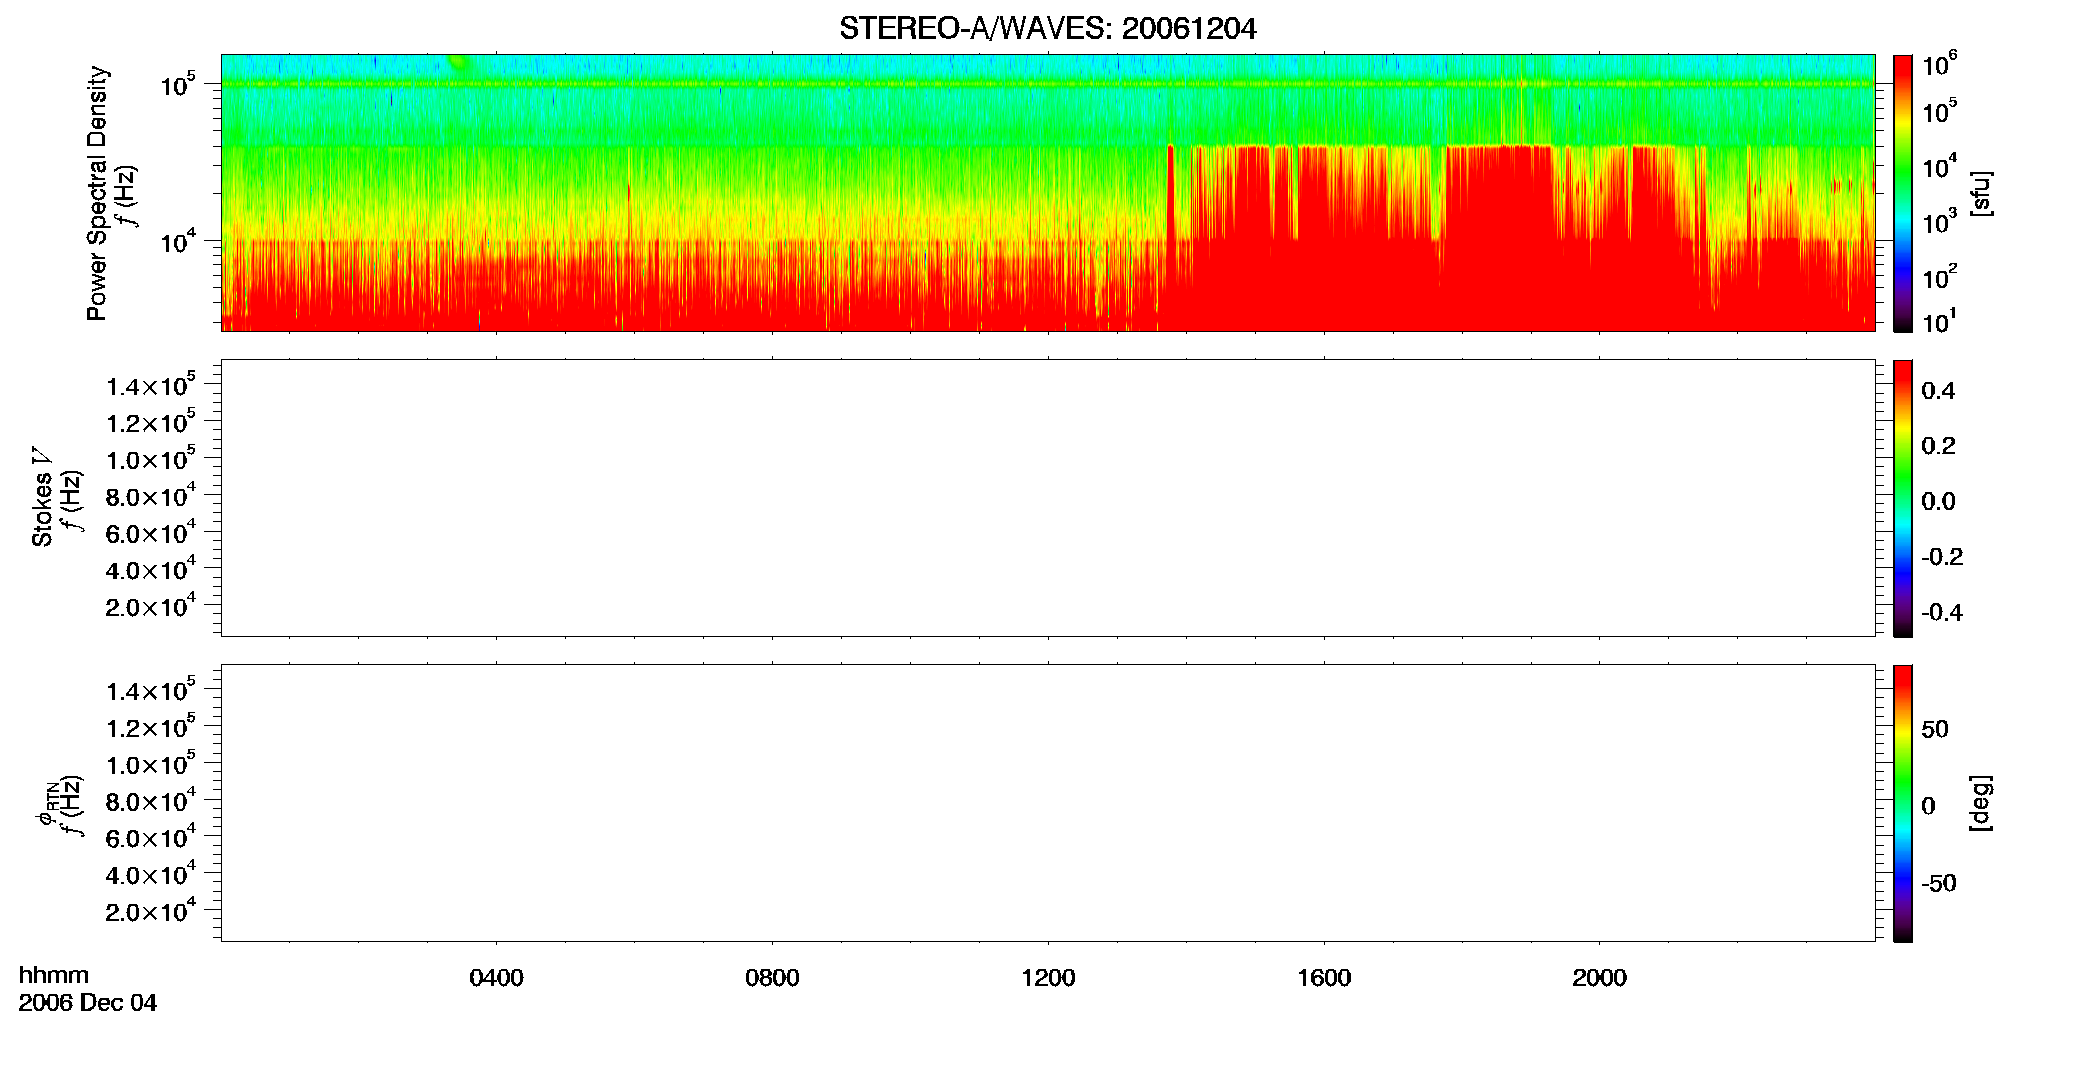The image size is (2096, 1080).
Task: Click the 0800 time tick label
Action: (772, 978)
